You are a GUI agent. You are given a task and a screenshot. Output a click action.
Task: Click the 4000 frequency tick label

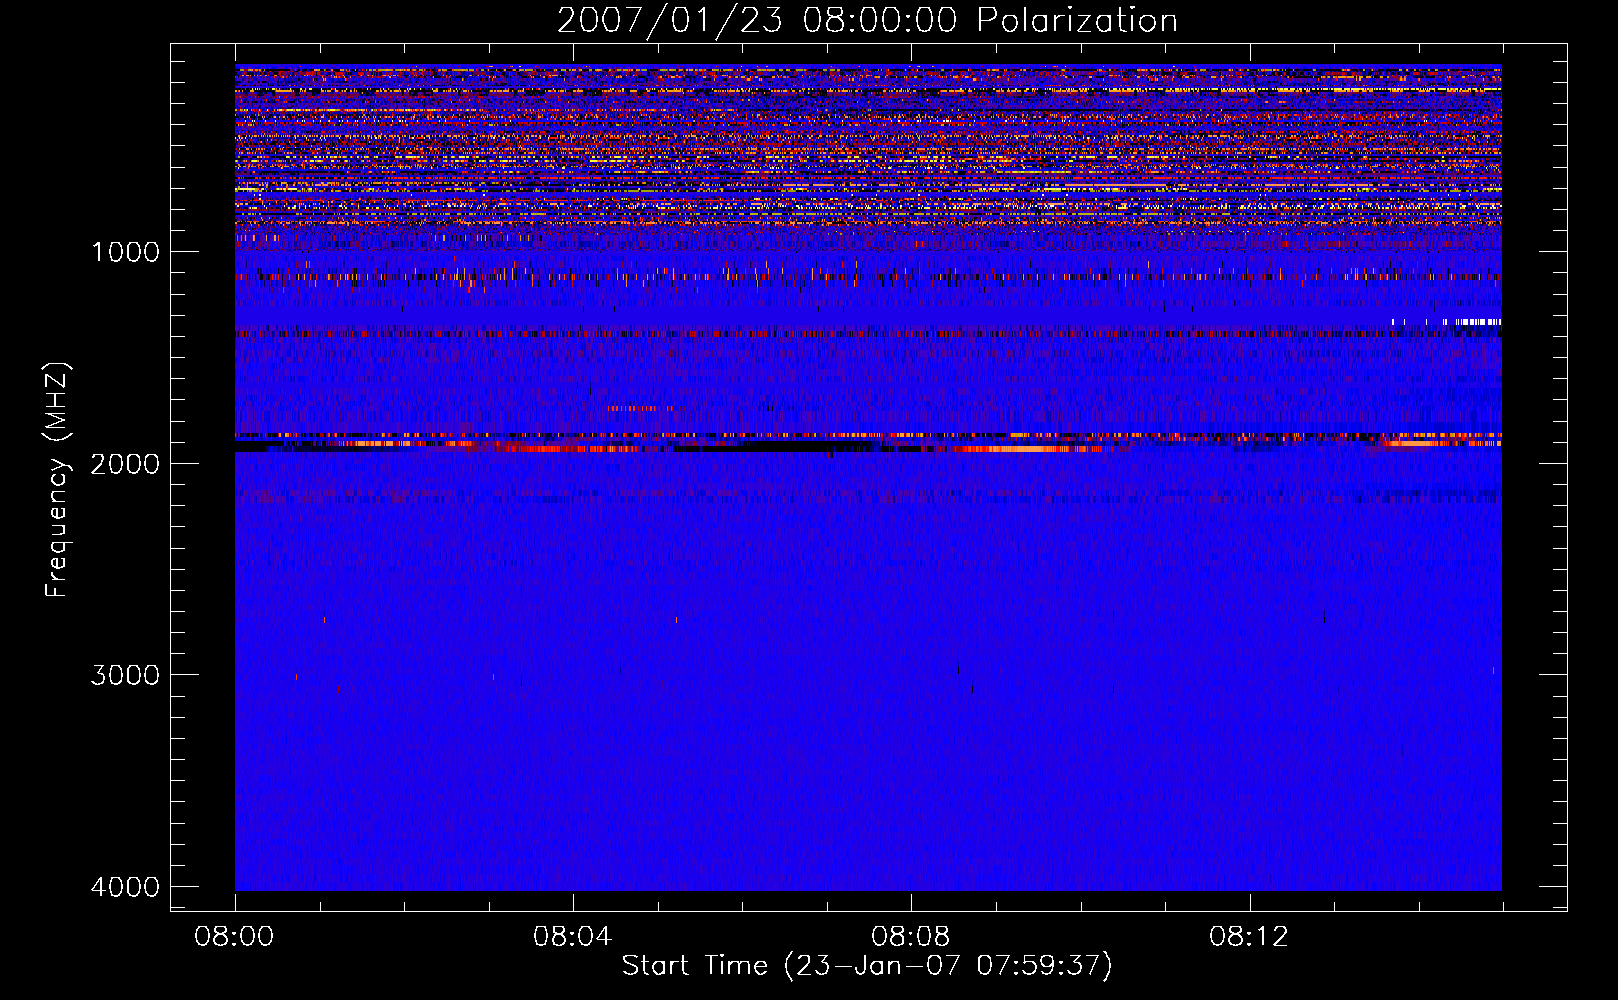(x=125, y=887)
